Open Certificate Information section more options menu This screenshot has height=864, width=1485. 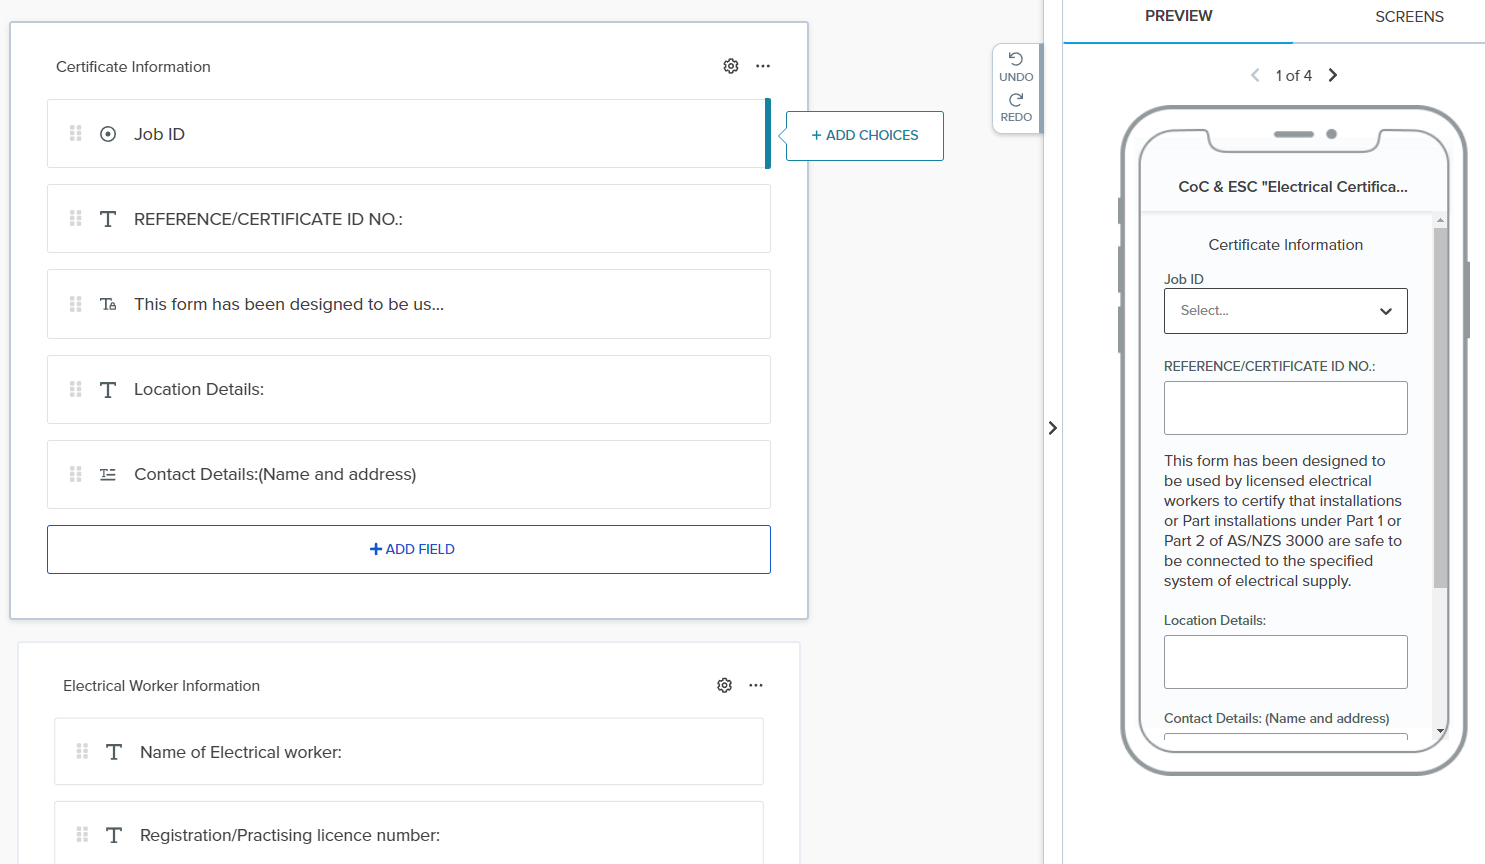click(763, 66)
